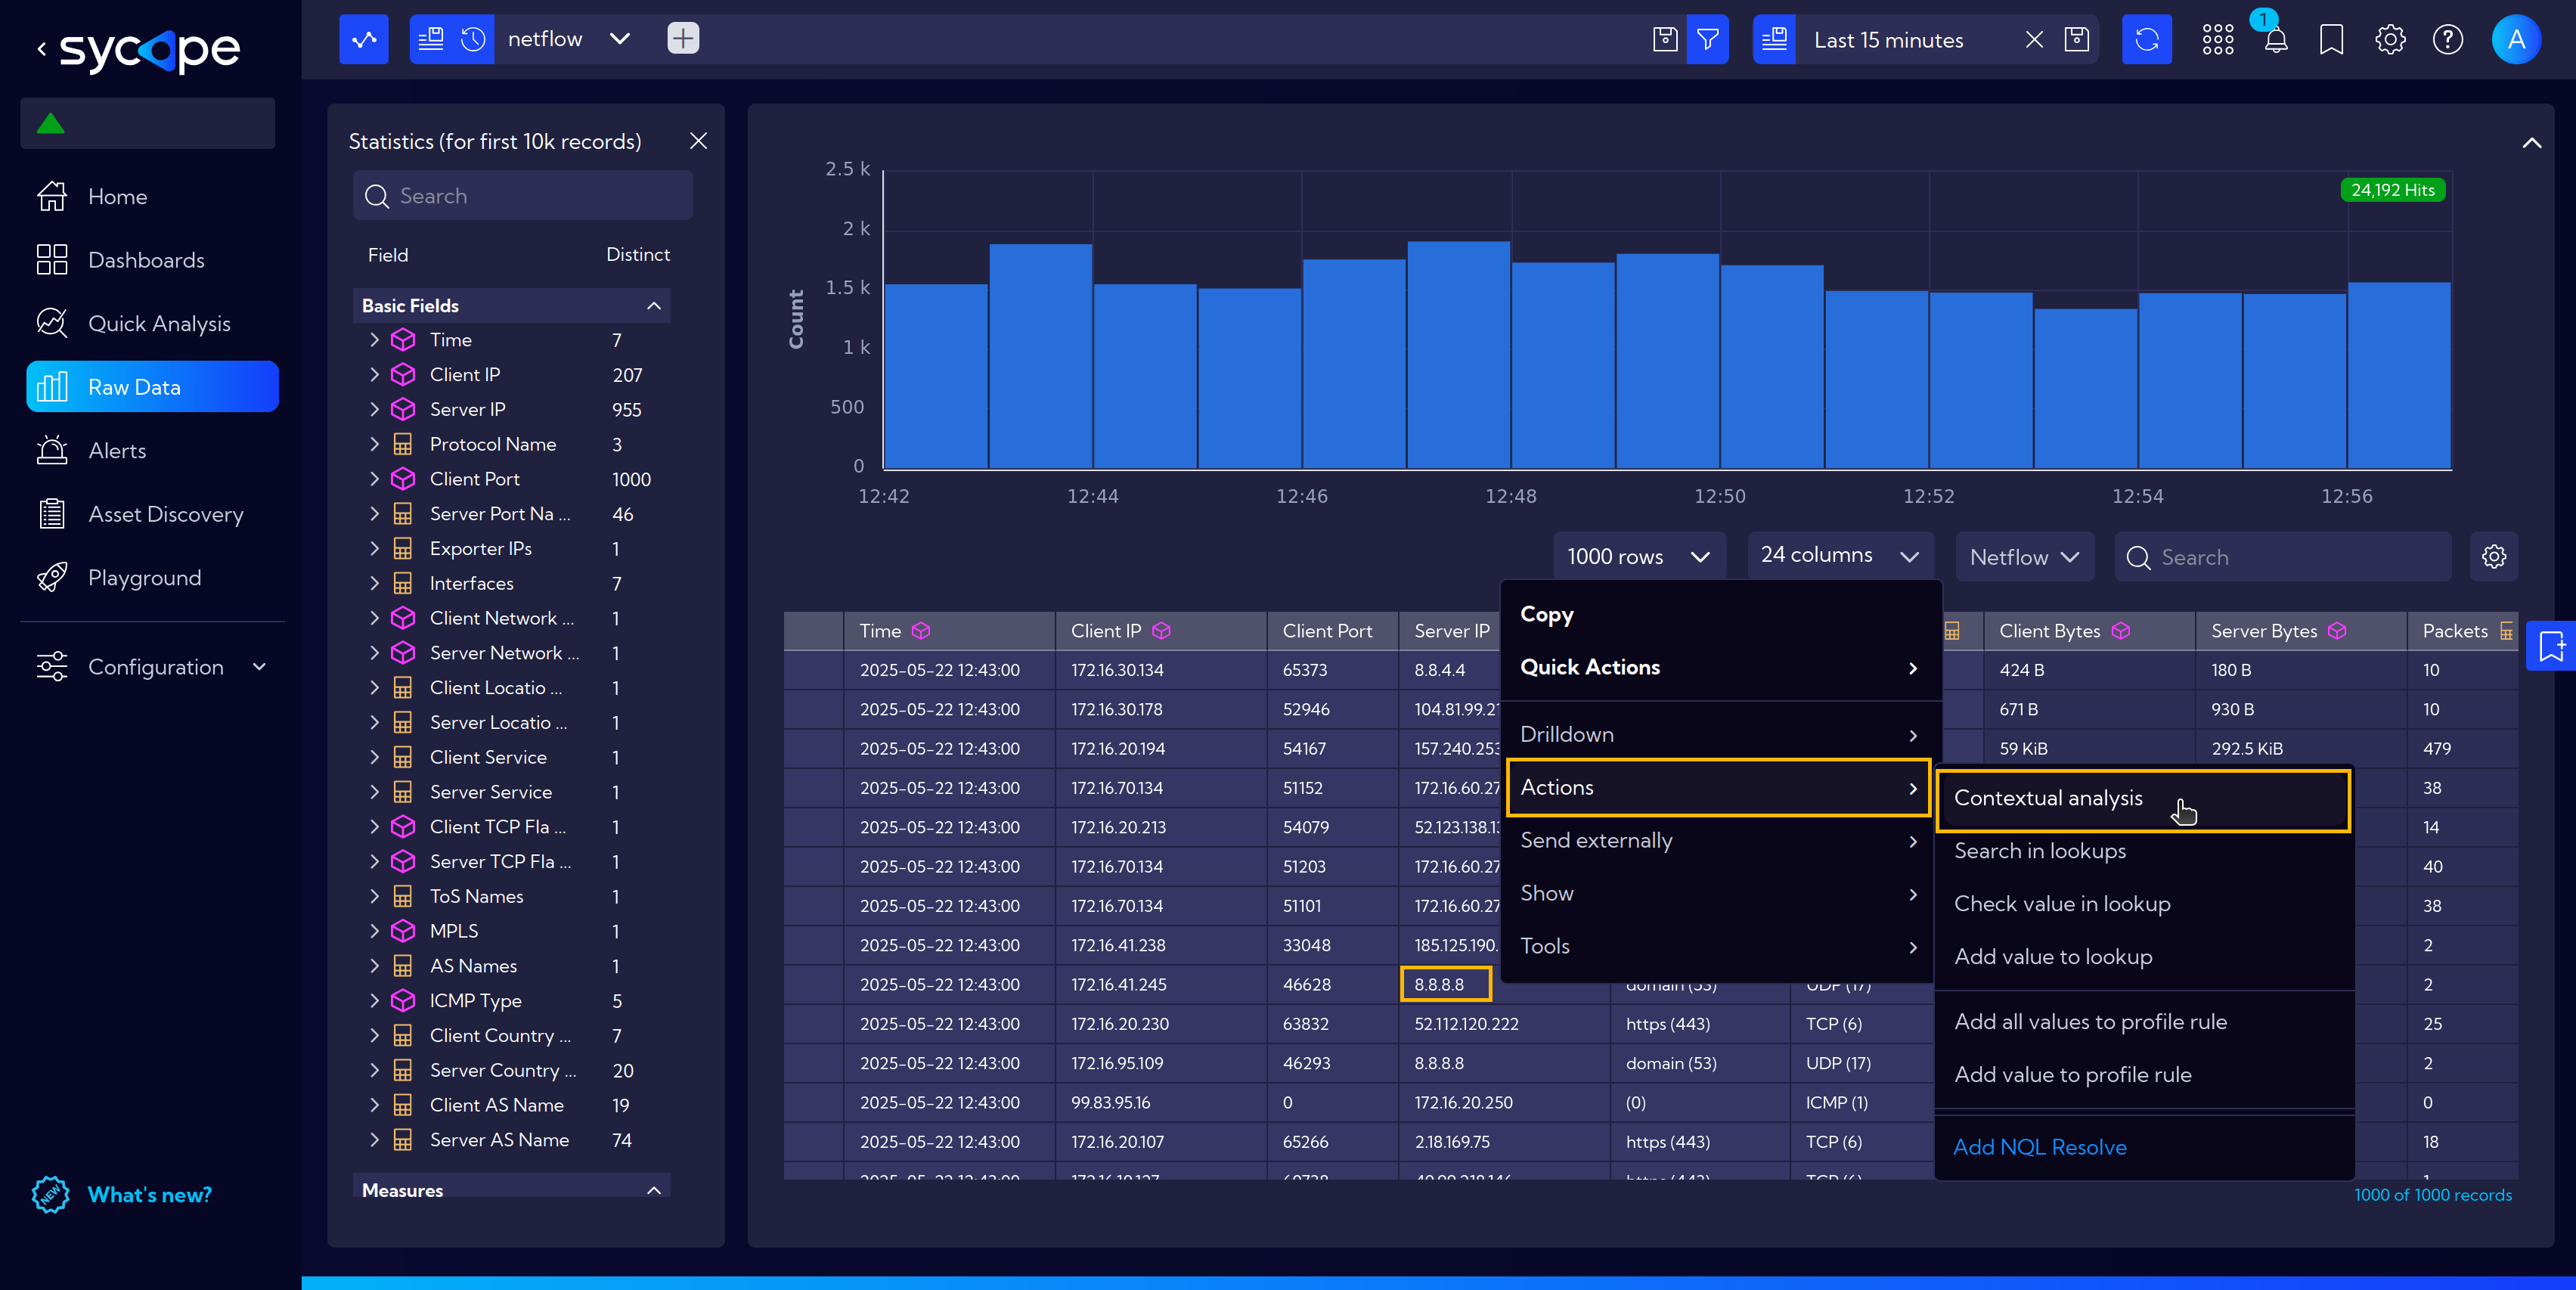Open the help question mark icon
Screen dimensions: 2576x1290
pos(2448,39)
